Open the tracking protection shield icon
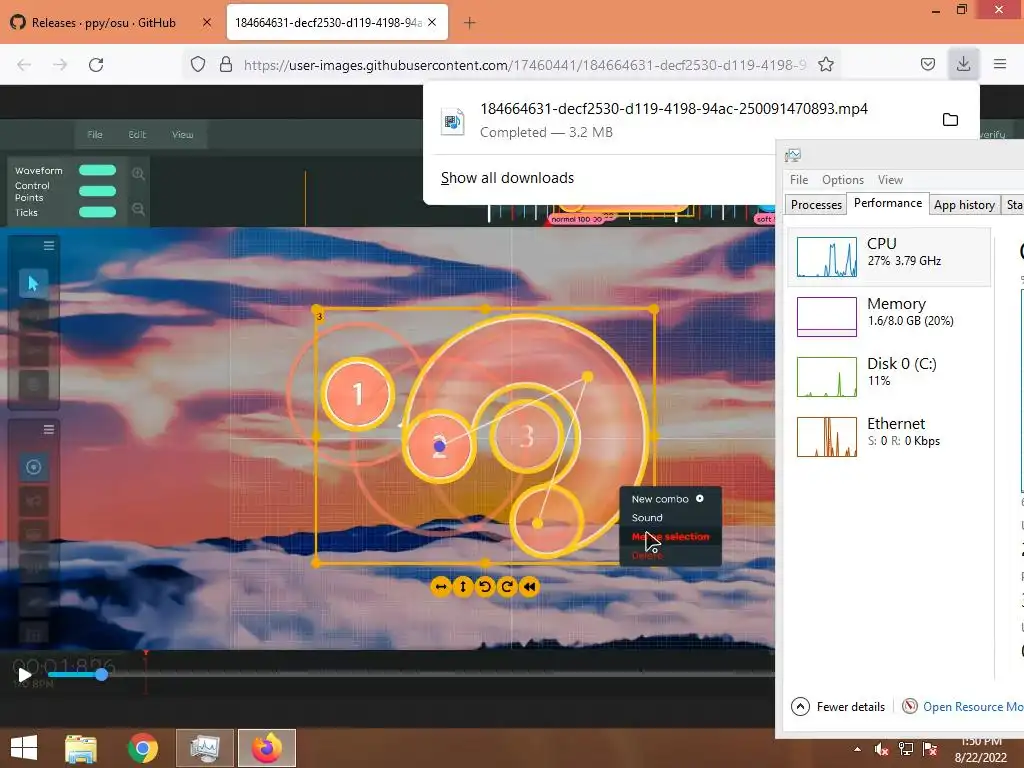Viewport: 1024px width, 768px height. [198, 64]
